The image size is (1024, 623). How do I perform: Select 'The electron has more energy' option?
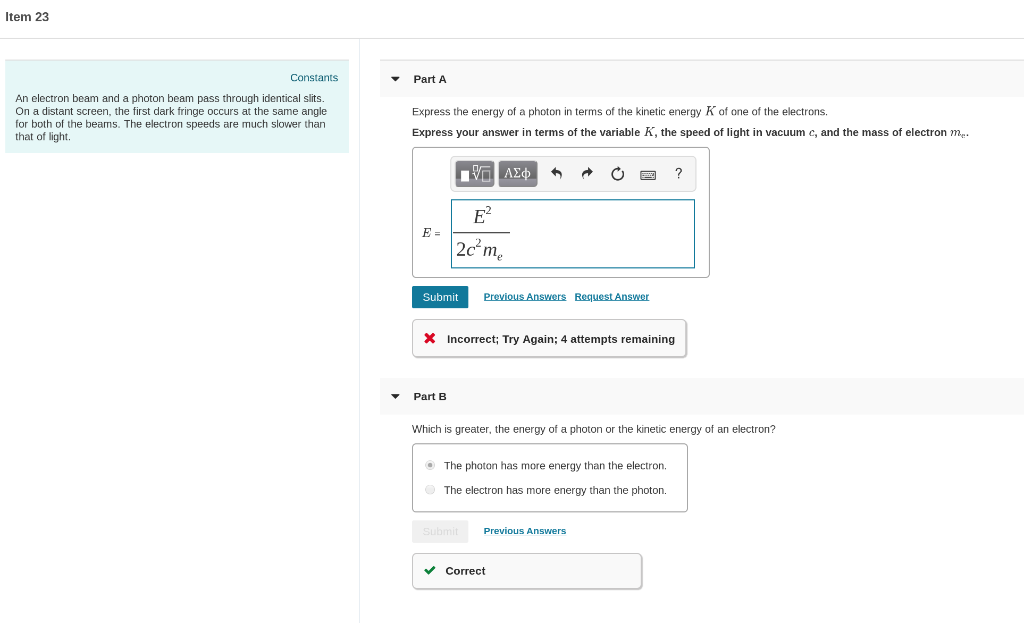coord(430,490)
